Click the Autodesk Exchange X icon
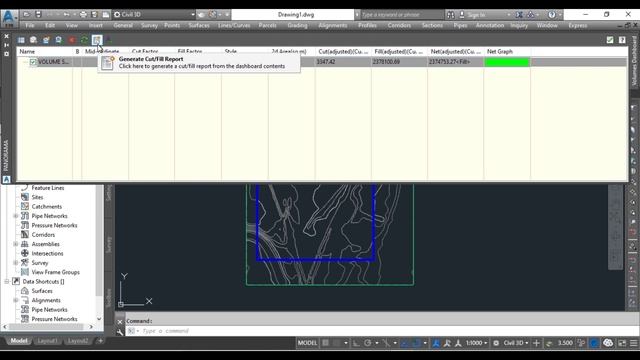 click(x=519, y=15)
